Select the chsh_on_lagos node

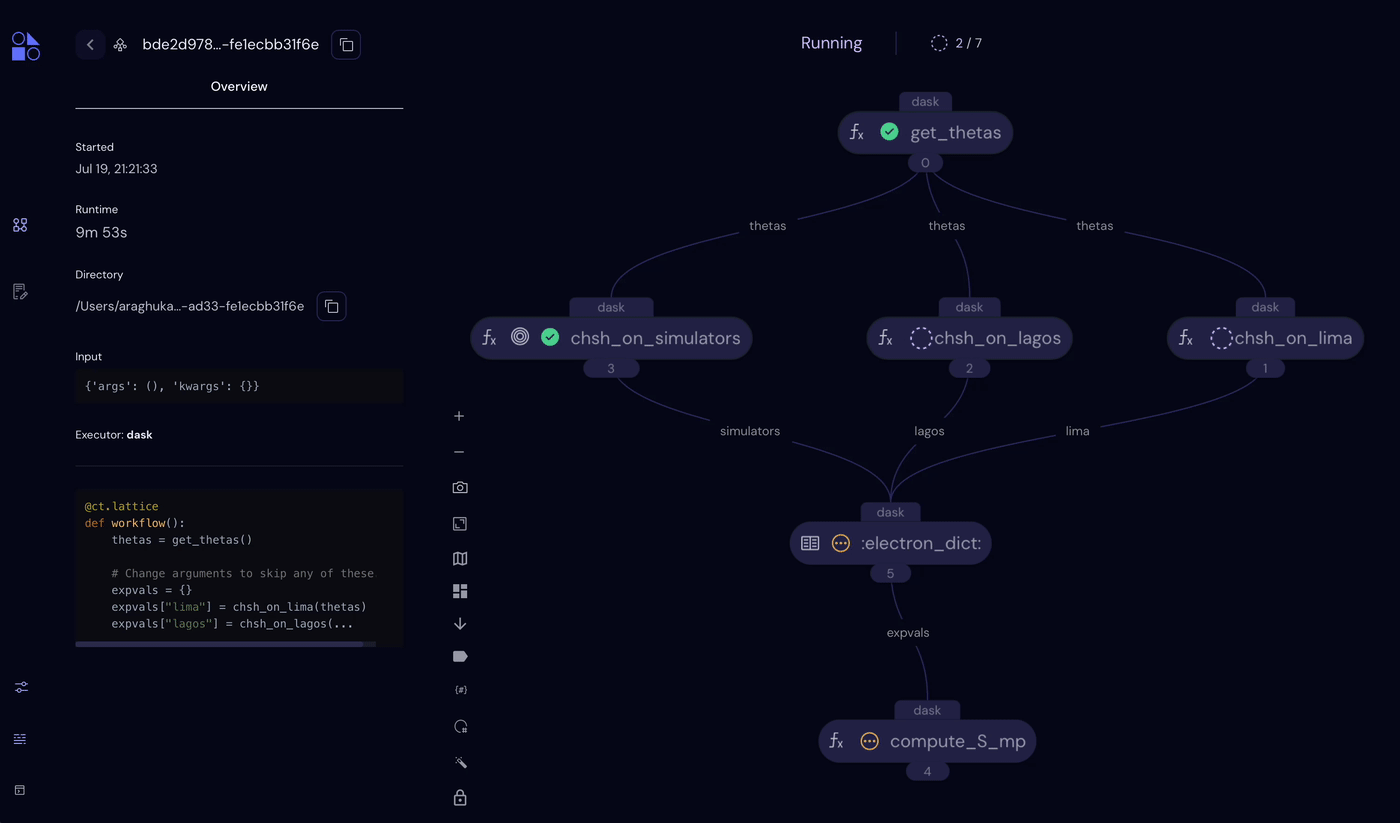[969, 338]
